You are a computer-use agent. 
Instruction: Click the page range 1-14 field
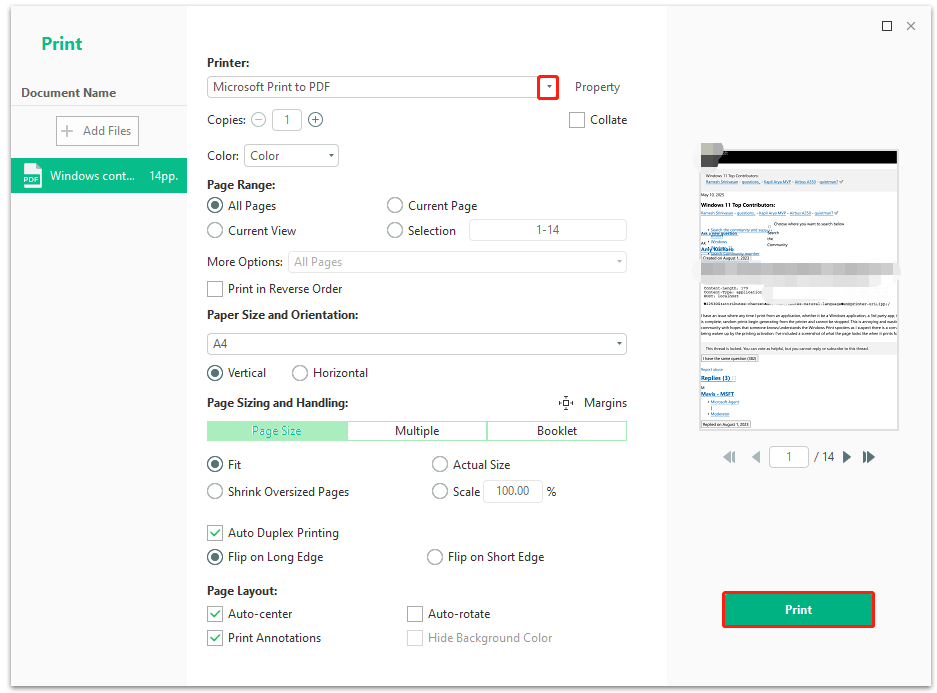pos(548,230)
